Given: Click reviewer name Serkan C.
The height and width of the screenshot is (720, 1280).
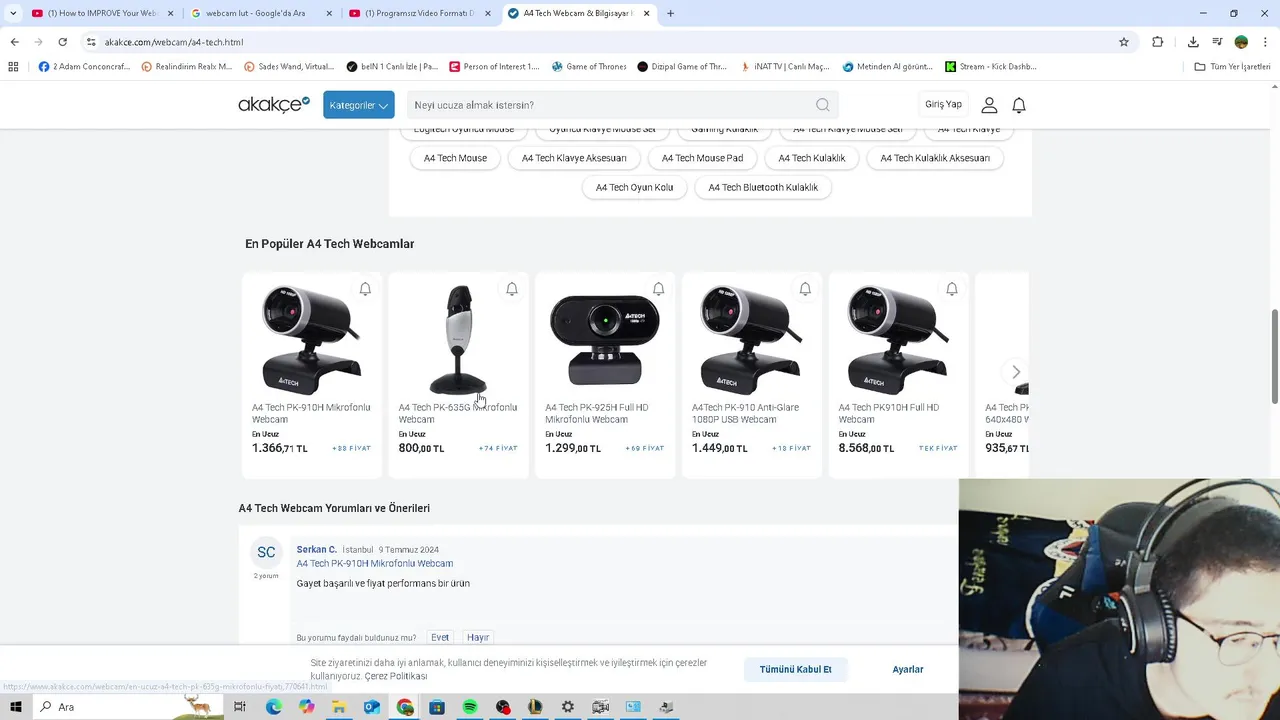Looking at the screenshot, I should click(x=316, y=549).
